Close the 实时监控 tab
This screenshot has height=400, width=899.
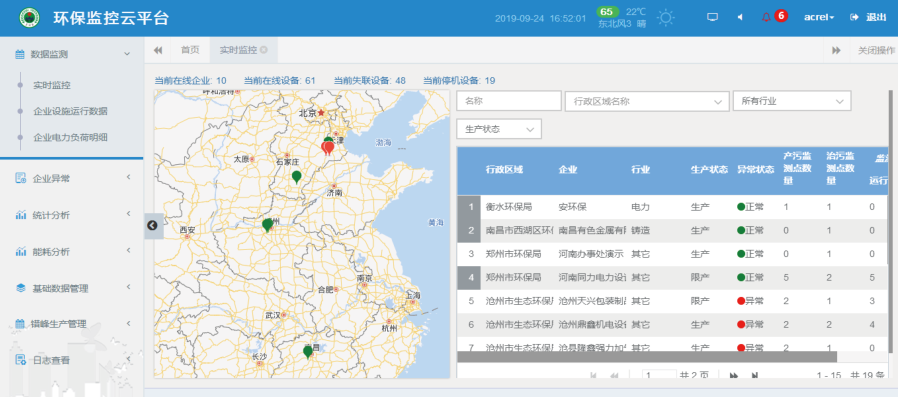pos(263,50)
